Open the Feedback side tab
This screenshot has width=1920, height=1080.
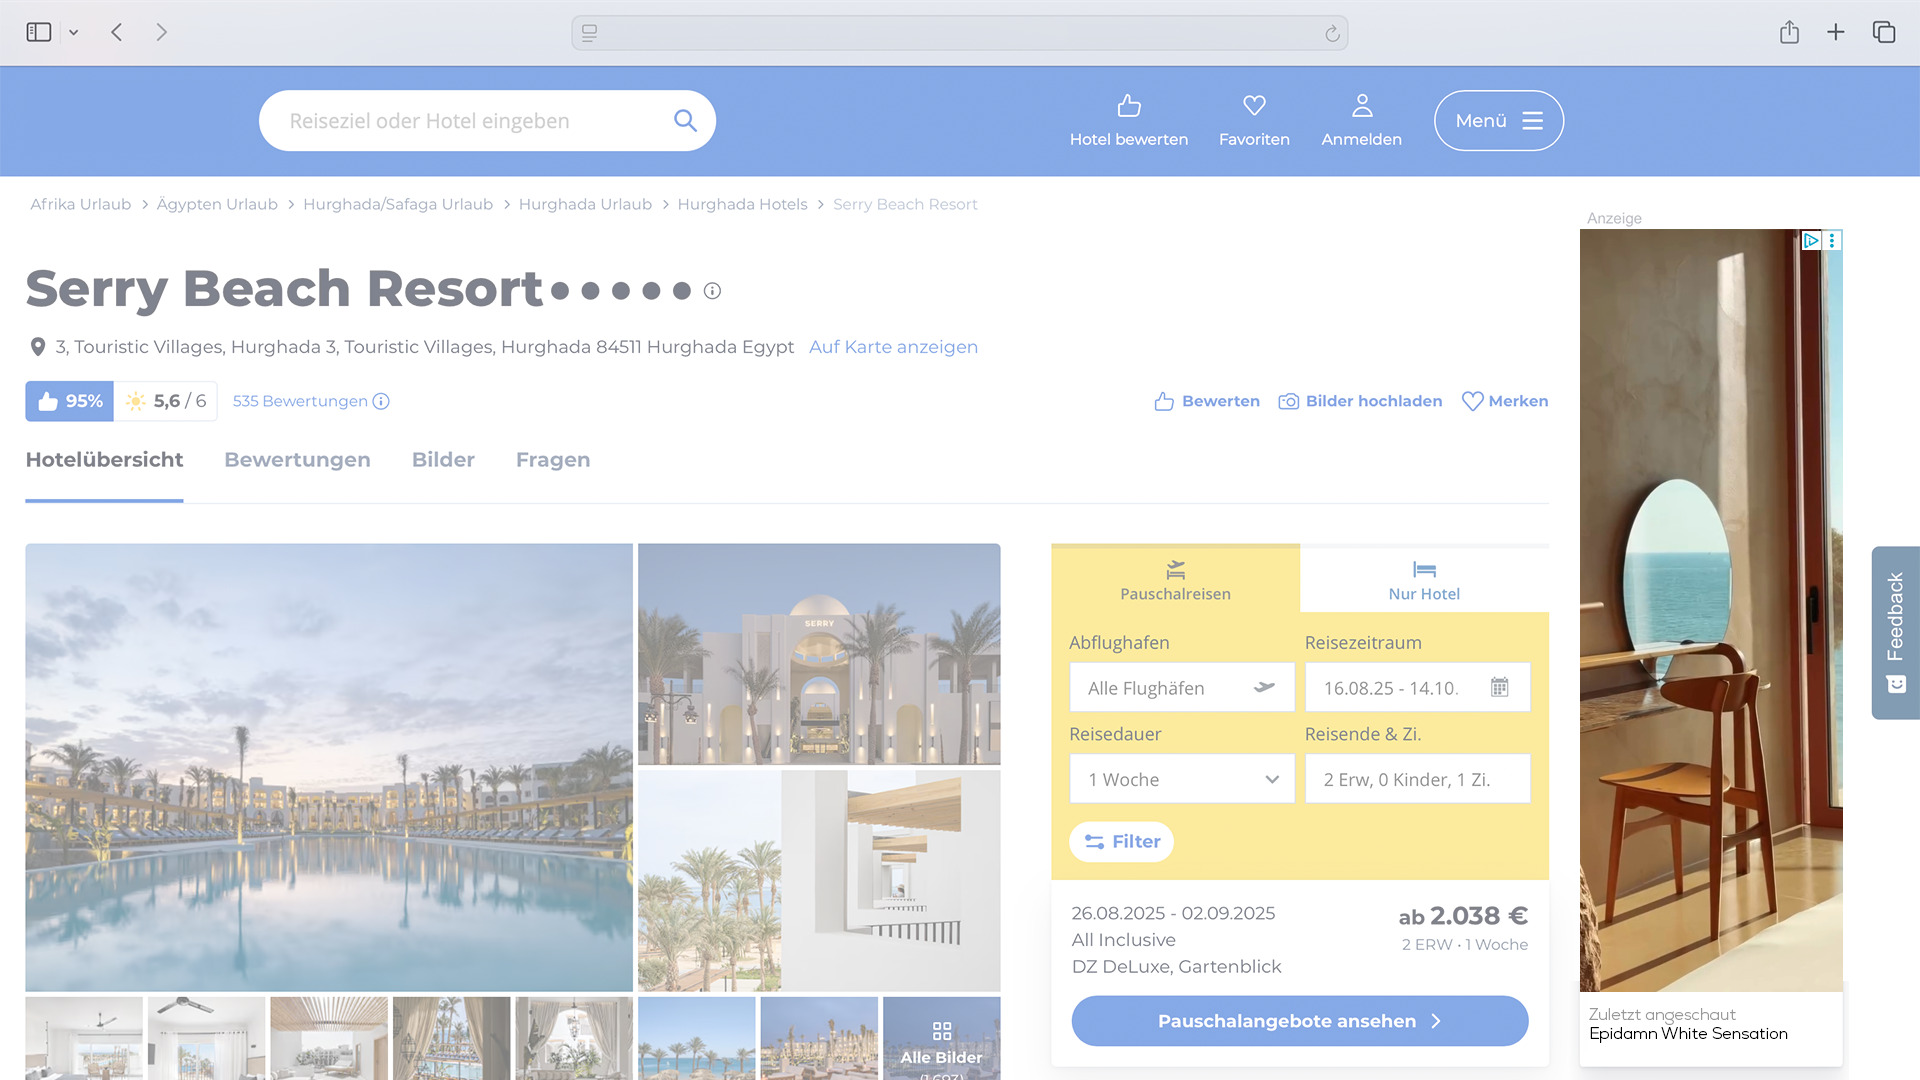pyautogui.click(x=1895, y=632)
